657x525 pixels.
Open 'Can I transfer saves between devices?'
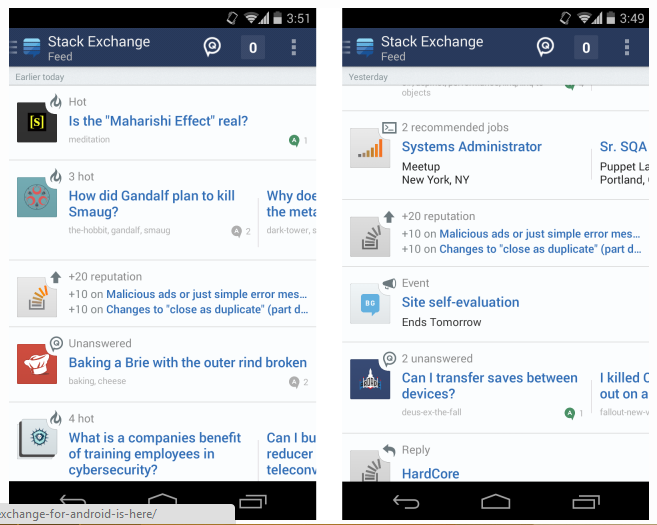tap(489, 385)
